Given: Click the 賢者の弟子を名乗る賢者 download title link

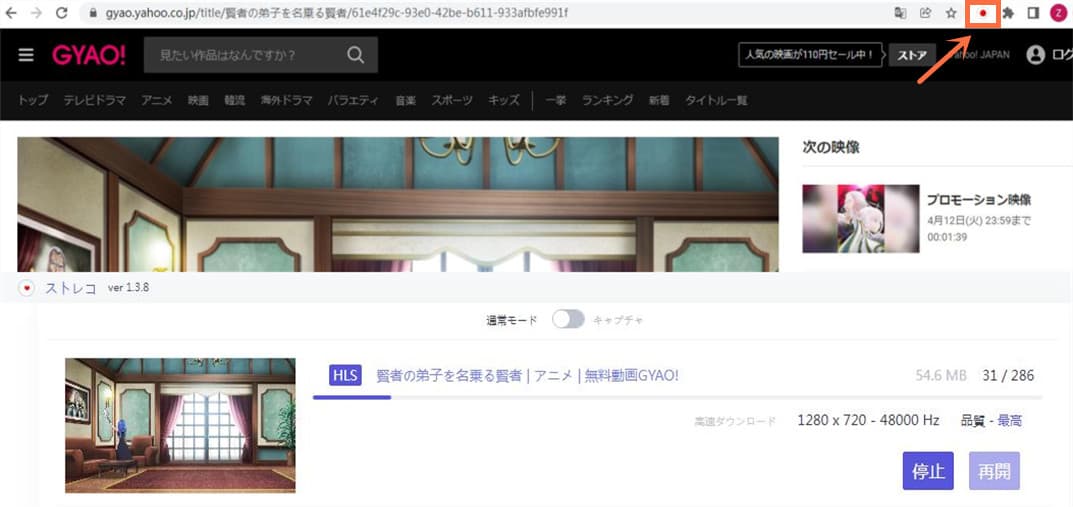Looking at the screenshot, I should tap(528, 375).
